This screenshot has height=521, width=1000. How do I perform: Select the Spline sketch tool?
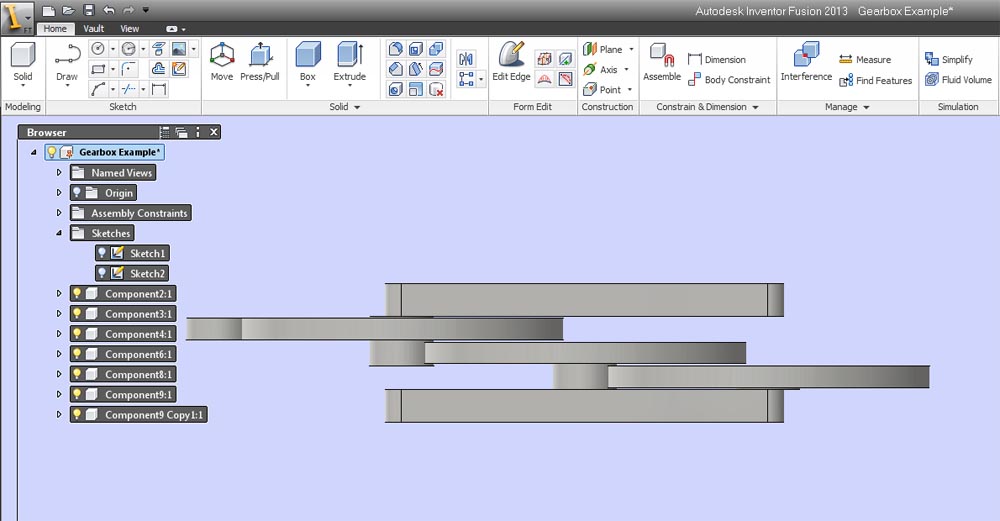coord(98,89)
